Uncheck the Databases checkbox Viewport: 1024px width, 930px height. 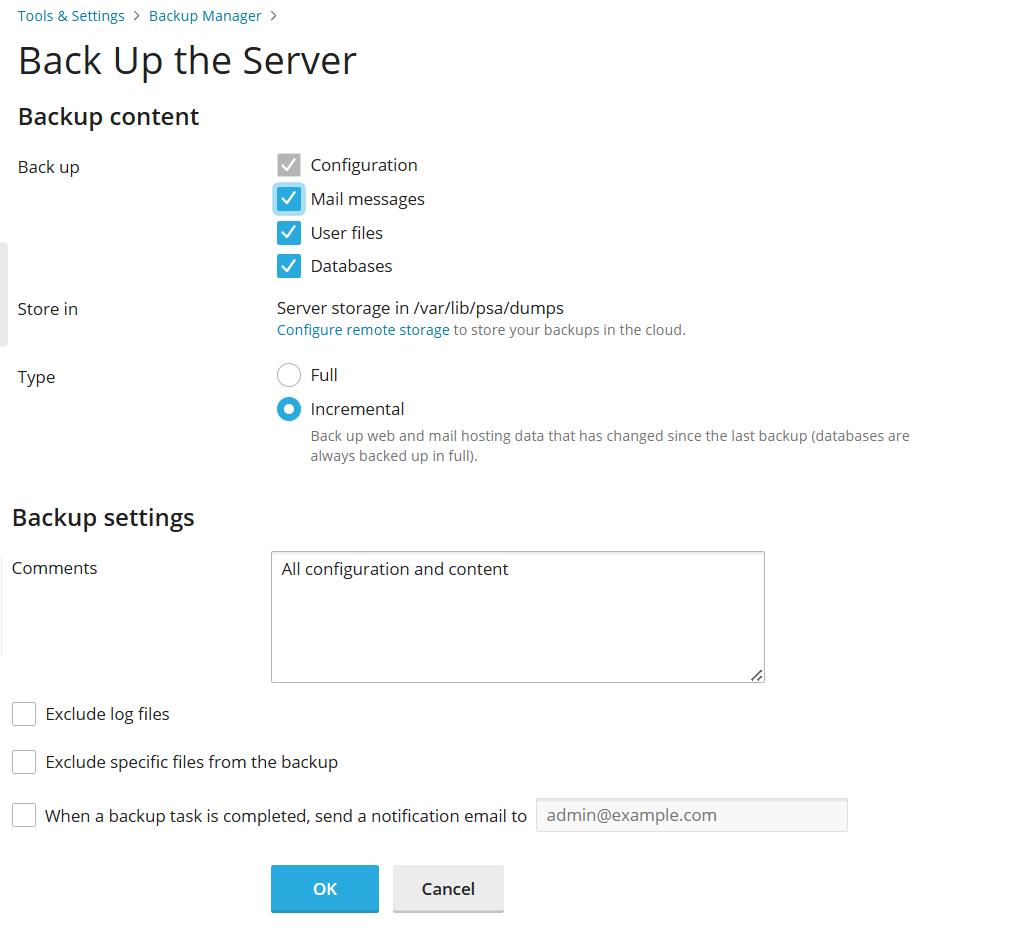point(289,265)
